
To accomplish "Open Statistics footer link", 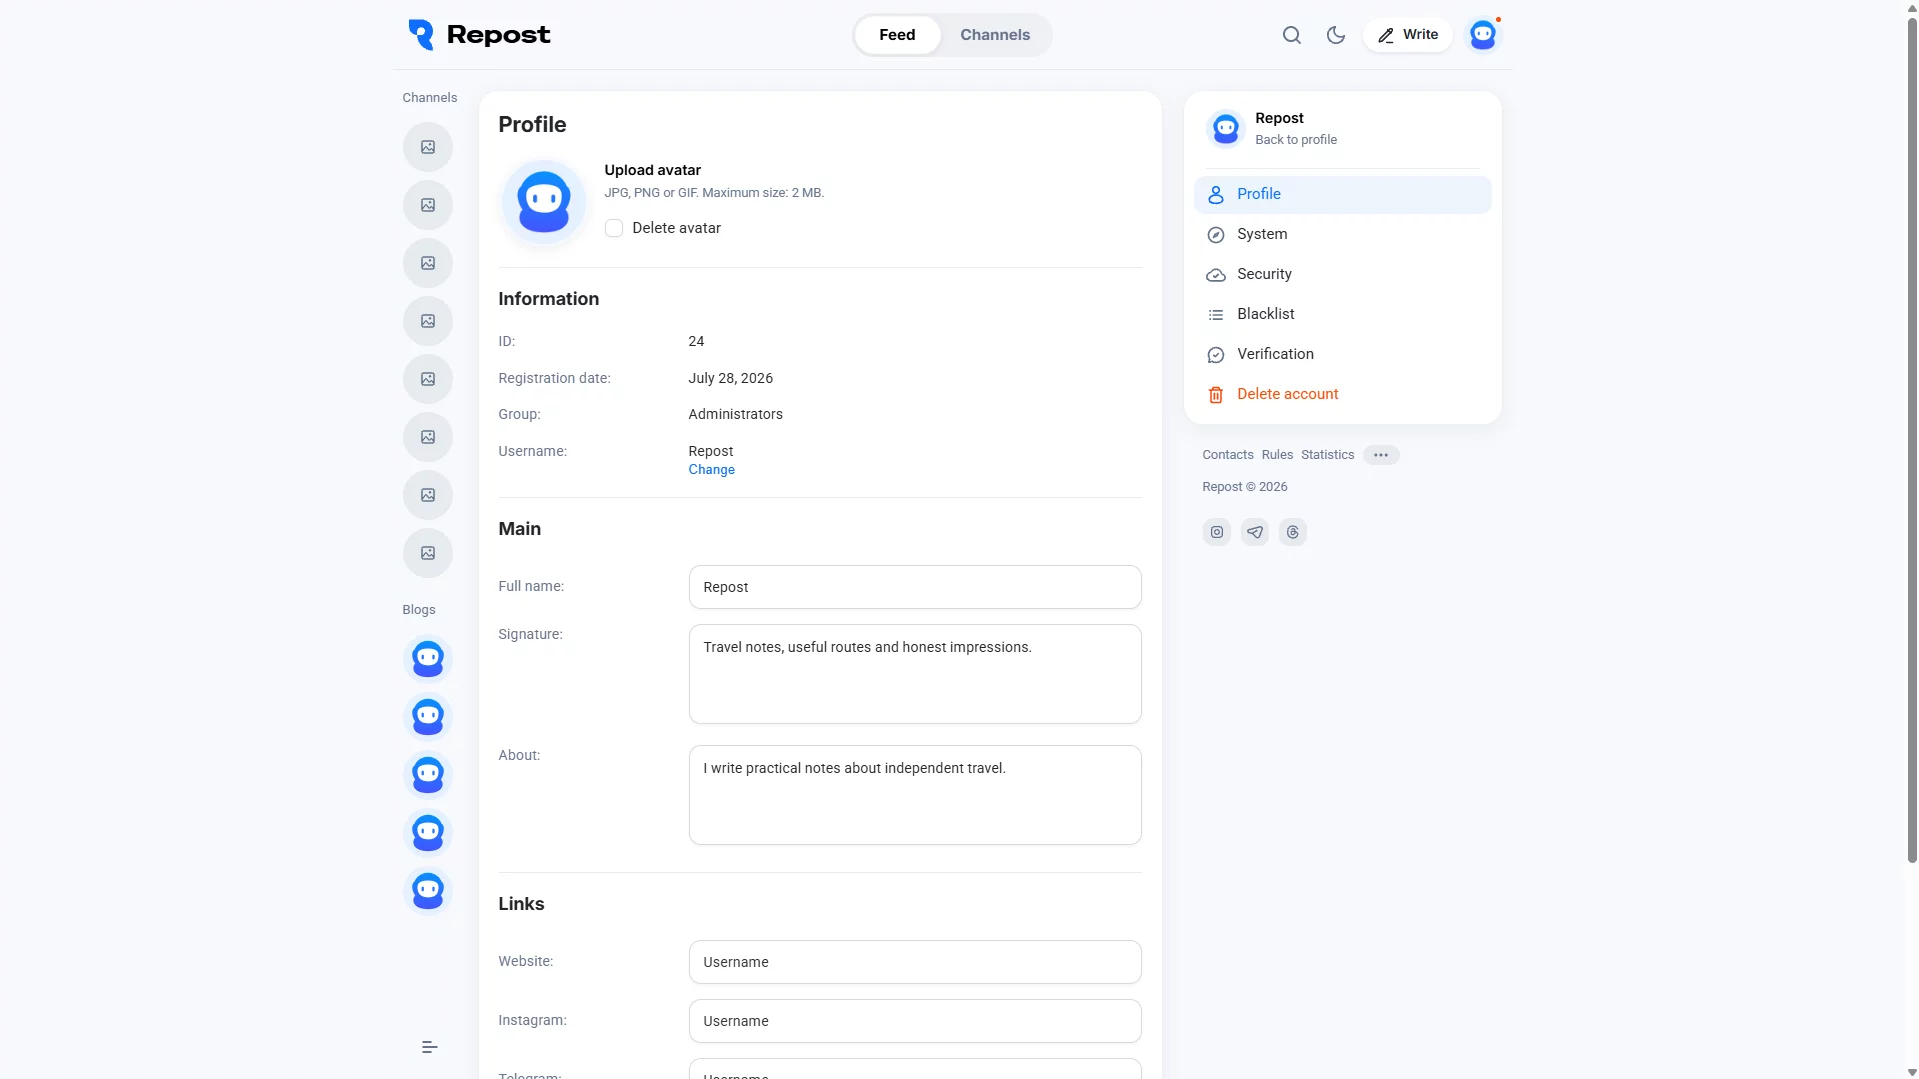I will tap(1327, 455).
